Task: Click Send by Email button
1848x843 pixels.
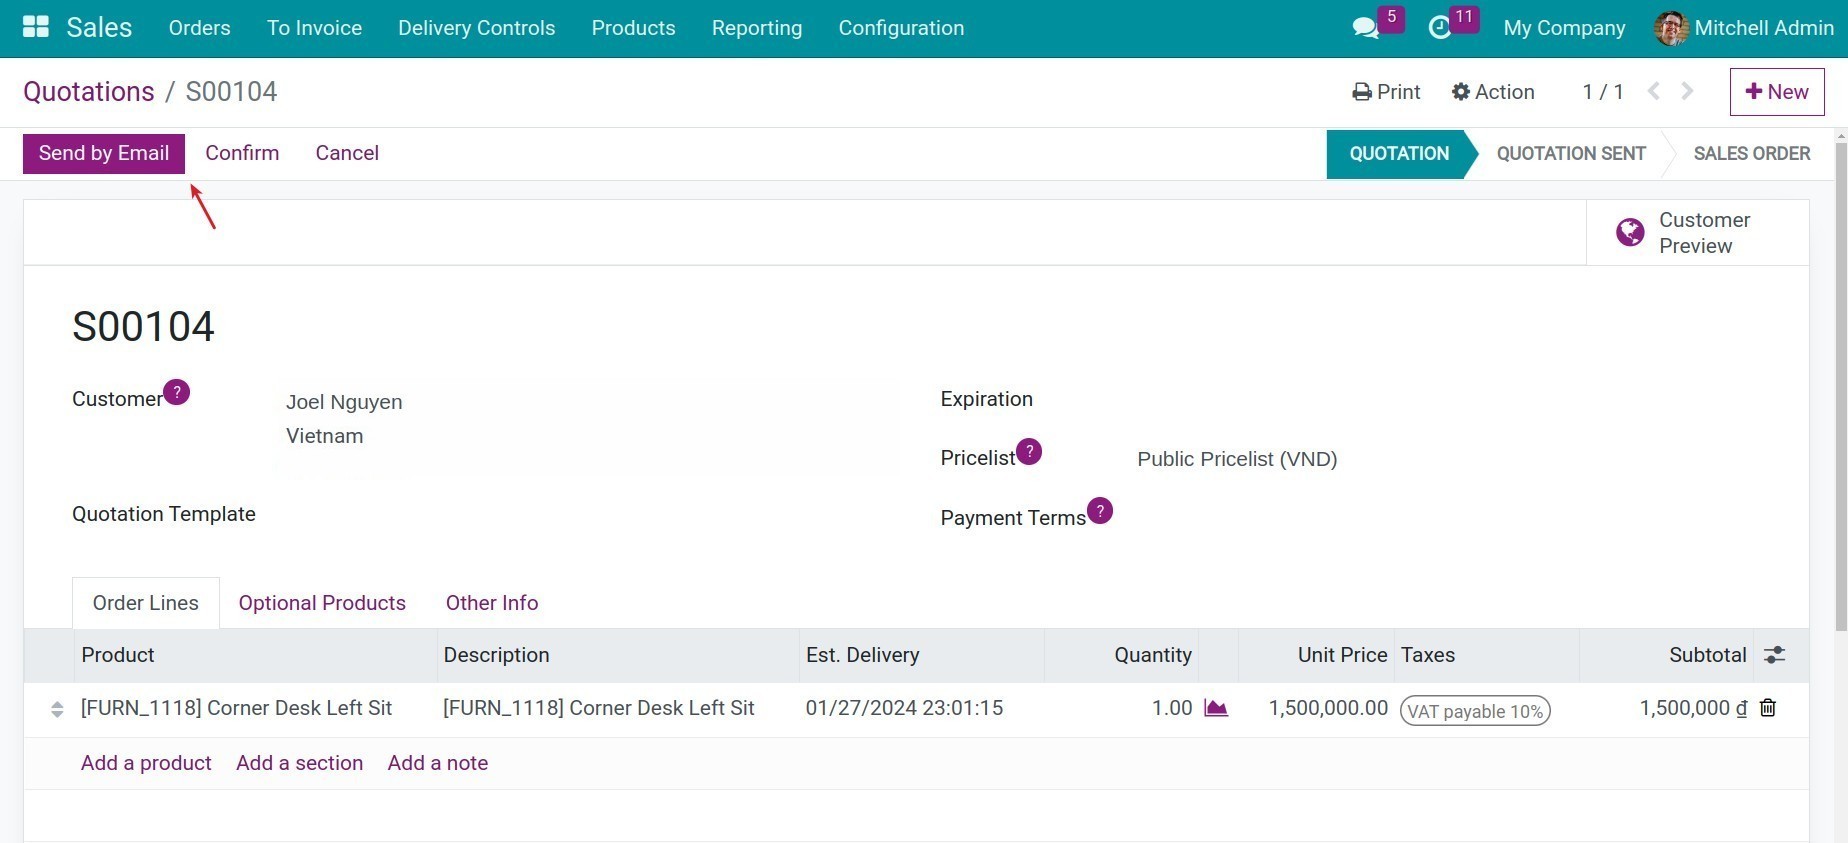Action: 104,153
